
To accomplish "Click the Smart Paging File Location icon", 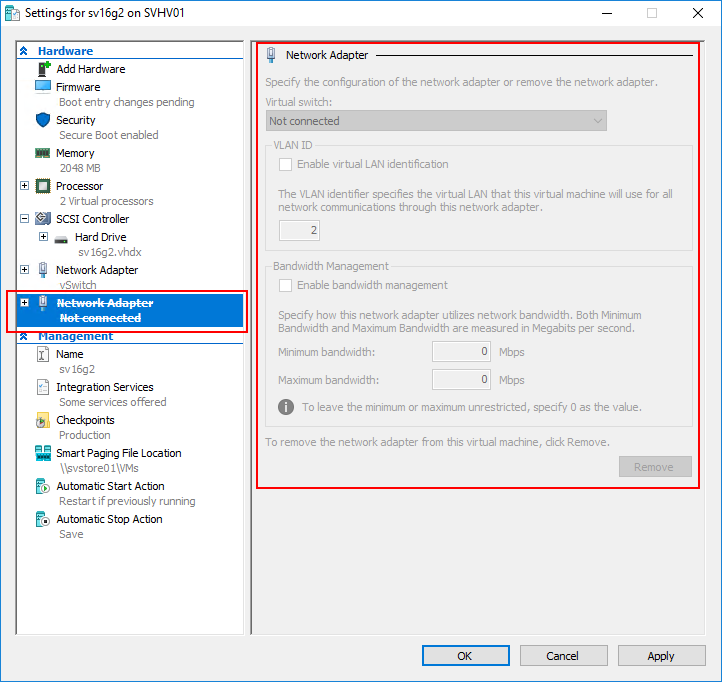I will coord(43,453).
